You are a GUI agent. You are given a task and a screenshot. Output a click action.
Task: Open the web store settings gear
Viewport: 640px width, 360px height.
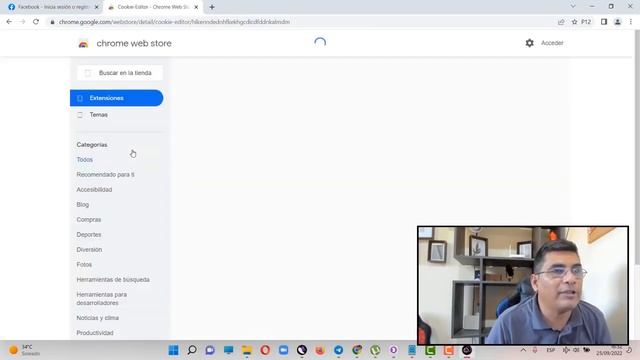point(529,43)
